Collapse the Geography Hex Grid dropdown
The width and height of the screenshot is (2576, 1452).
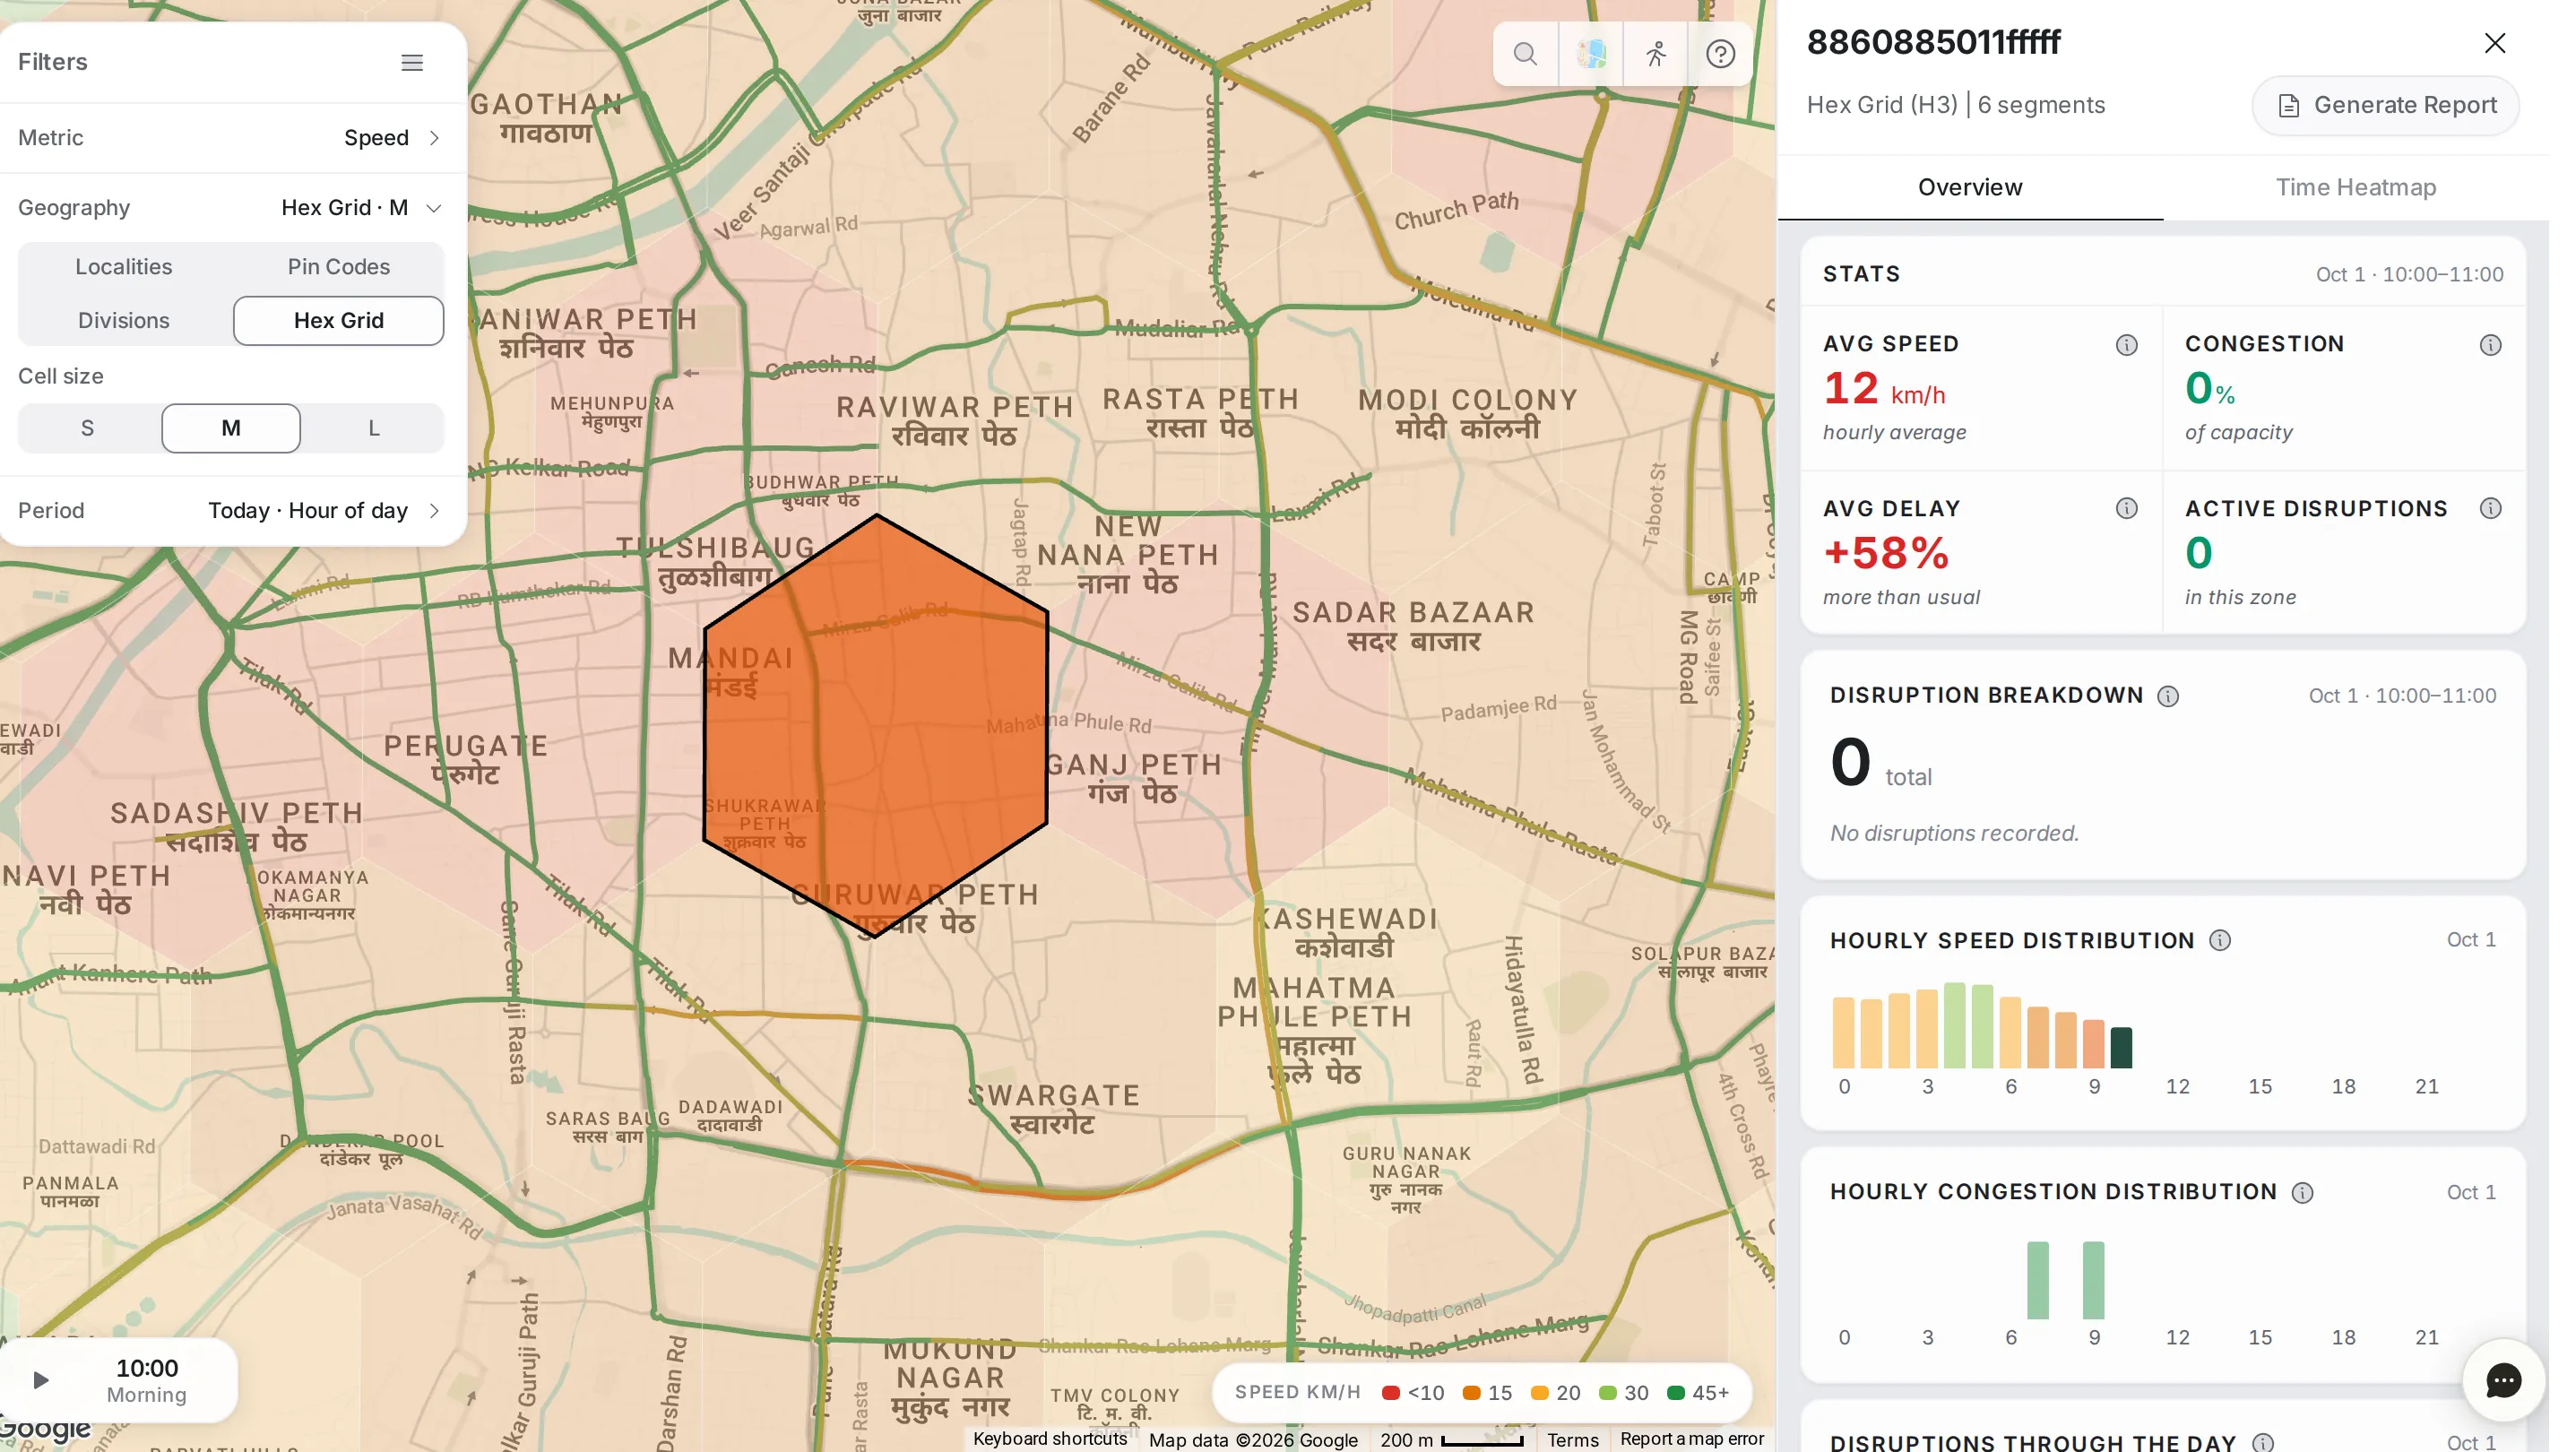point(232,208)
